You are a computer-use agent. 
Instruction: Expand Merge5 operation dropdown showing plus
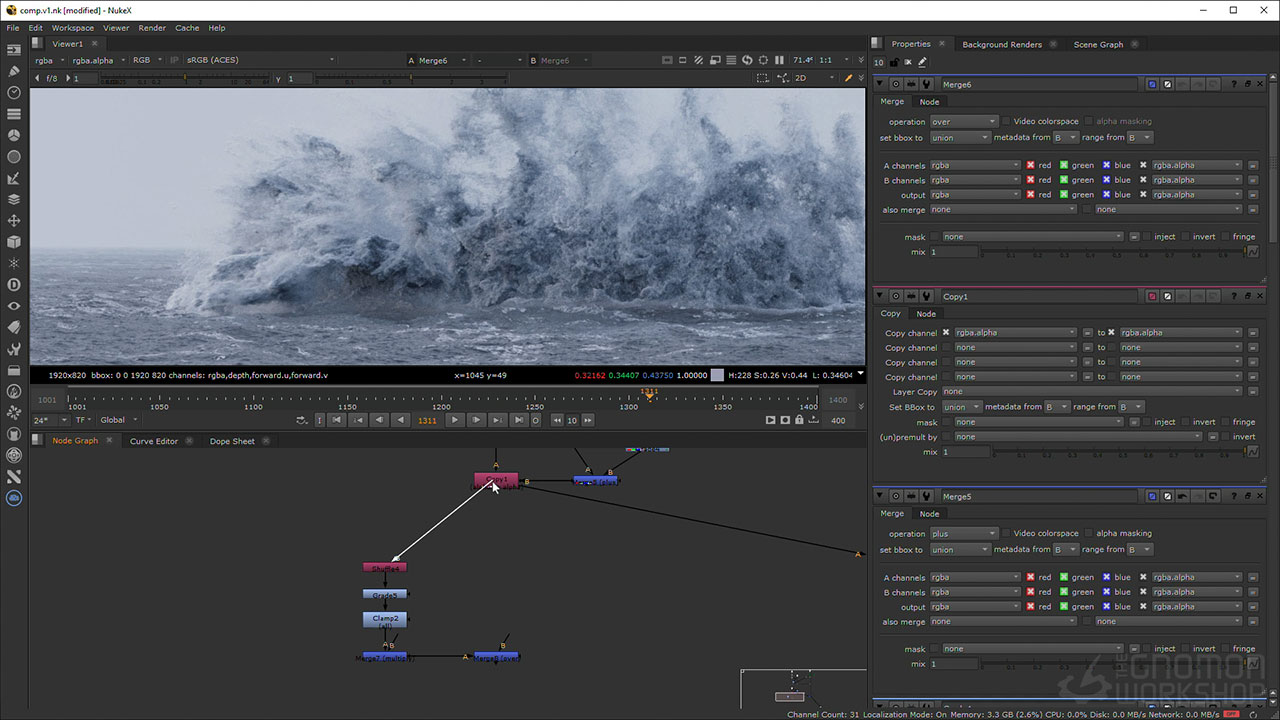coord(963,534)
